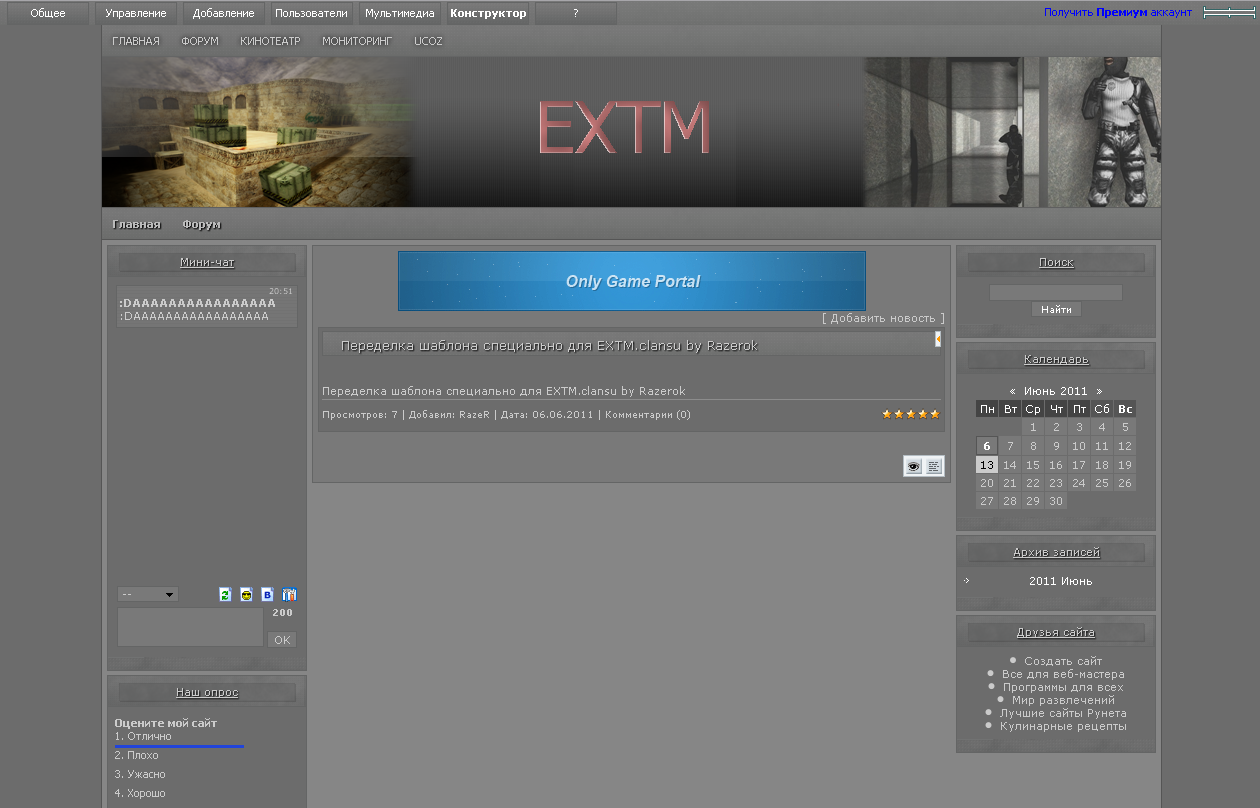Click the Получить Премиум аккаунт link
This screenshot has width=1260, height=808.
pyautogui.click(x=1118, y=12)
